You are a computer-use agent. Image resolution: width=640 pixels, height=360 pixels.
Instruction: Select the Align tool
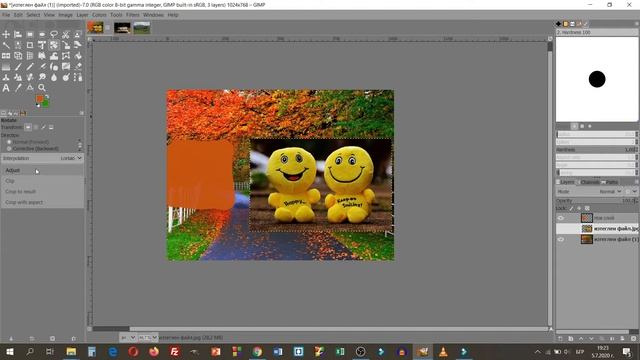point(18,35)
